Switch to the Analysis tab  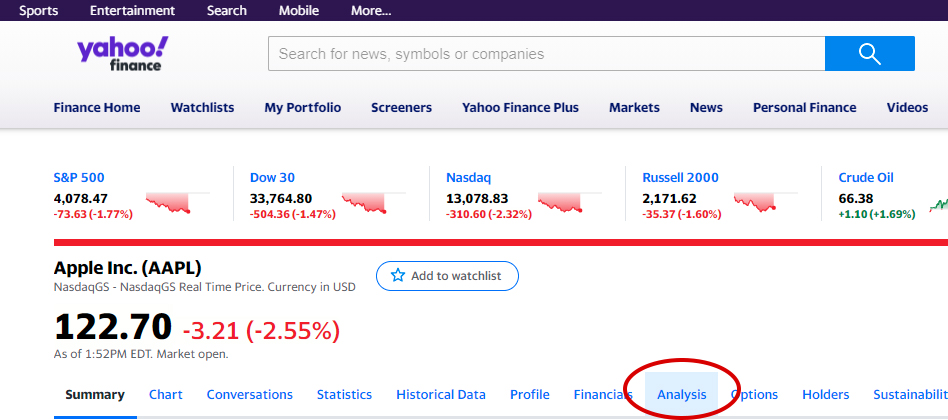(681, 395)
